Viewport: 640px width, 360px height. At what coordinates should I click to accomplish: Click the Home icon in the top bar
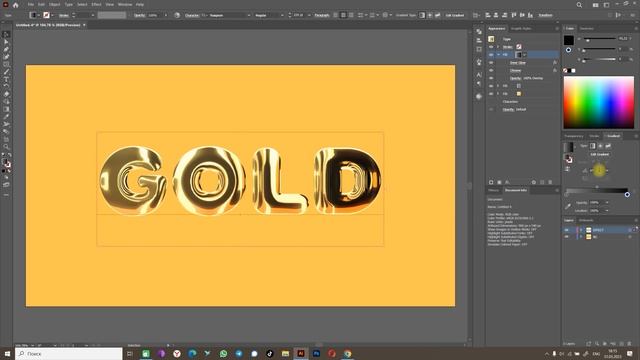[16, 5]
